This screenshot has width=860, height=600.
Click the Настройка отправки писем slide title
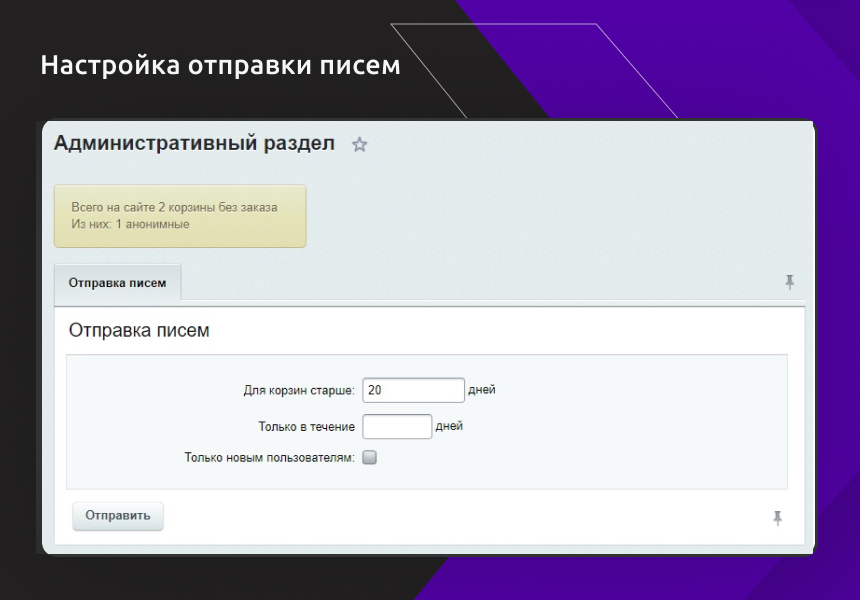pyautogui.click(x=220, y=66)
